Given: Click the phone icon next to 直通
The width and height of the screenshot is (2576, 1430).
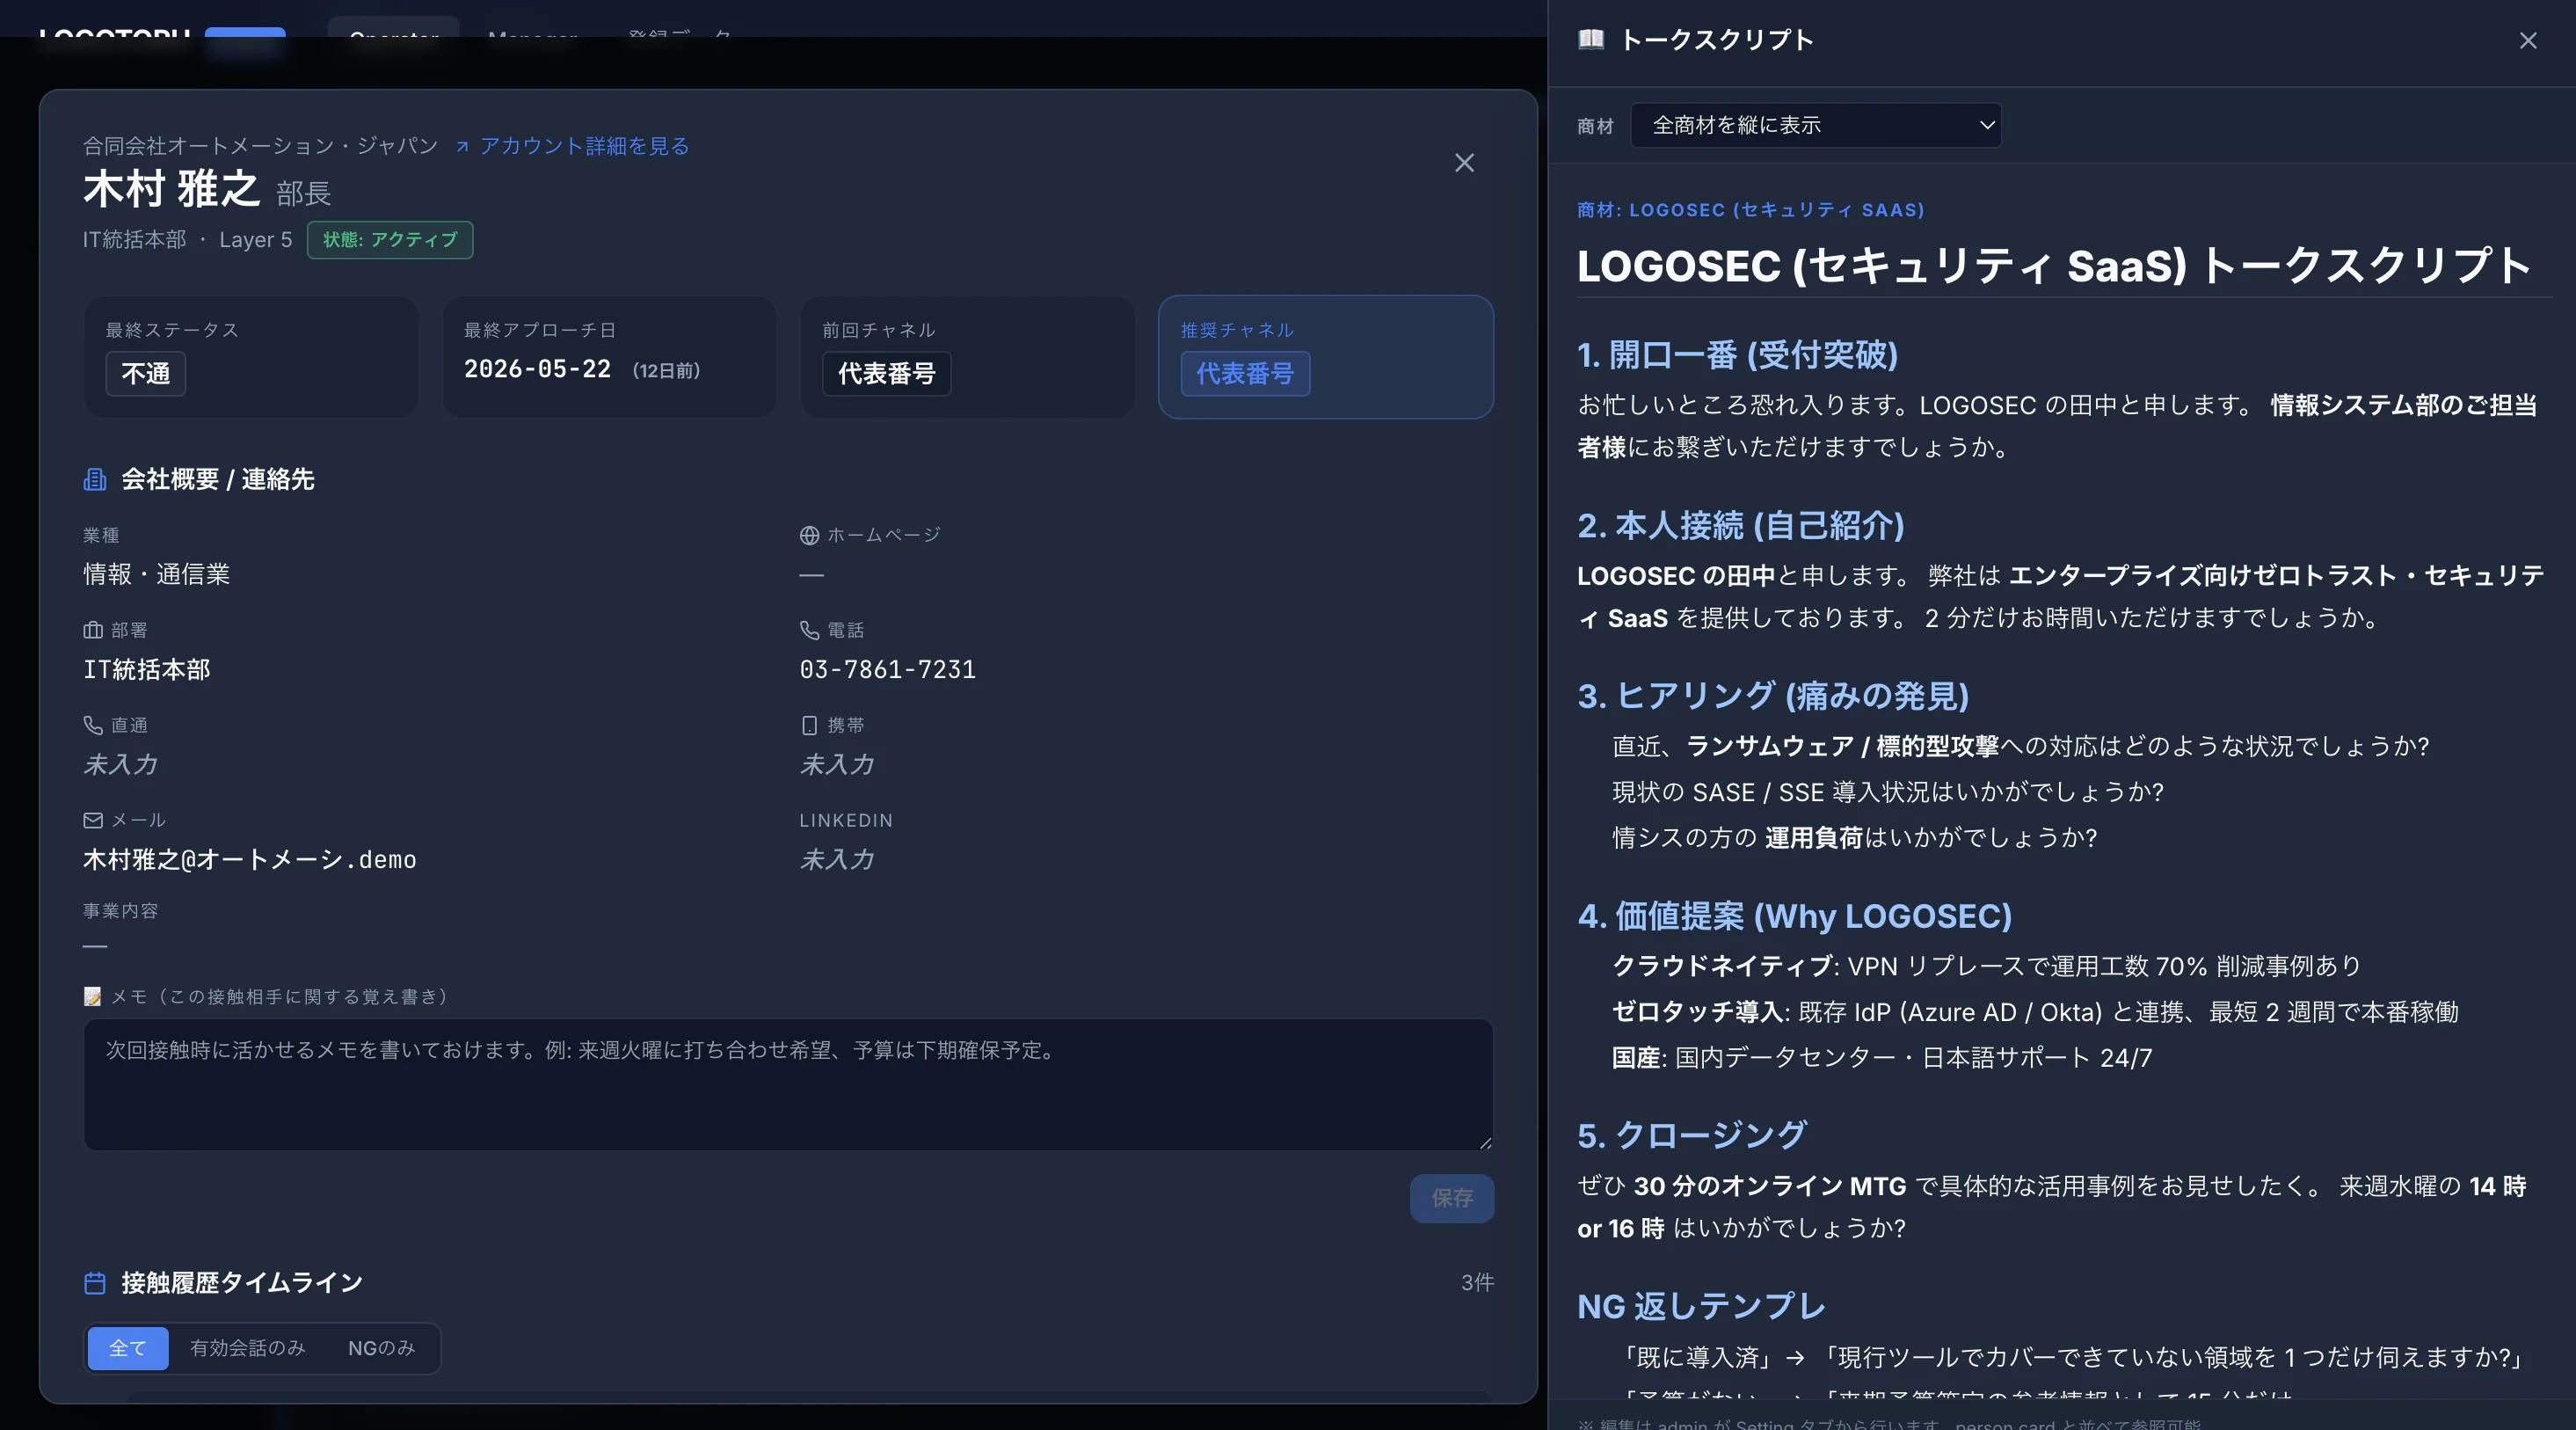Looking at the screenshot, I should (93, 725).
